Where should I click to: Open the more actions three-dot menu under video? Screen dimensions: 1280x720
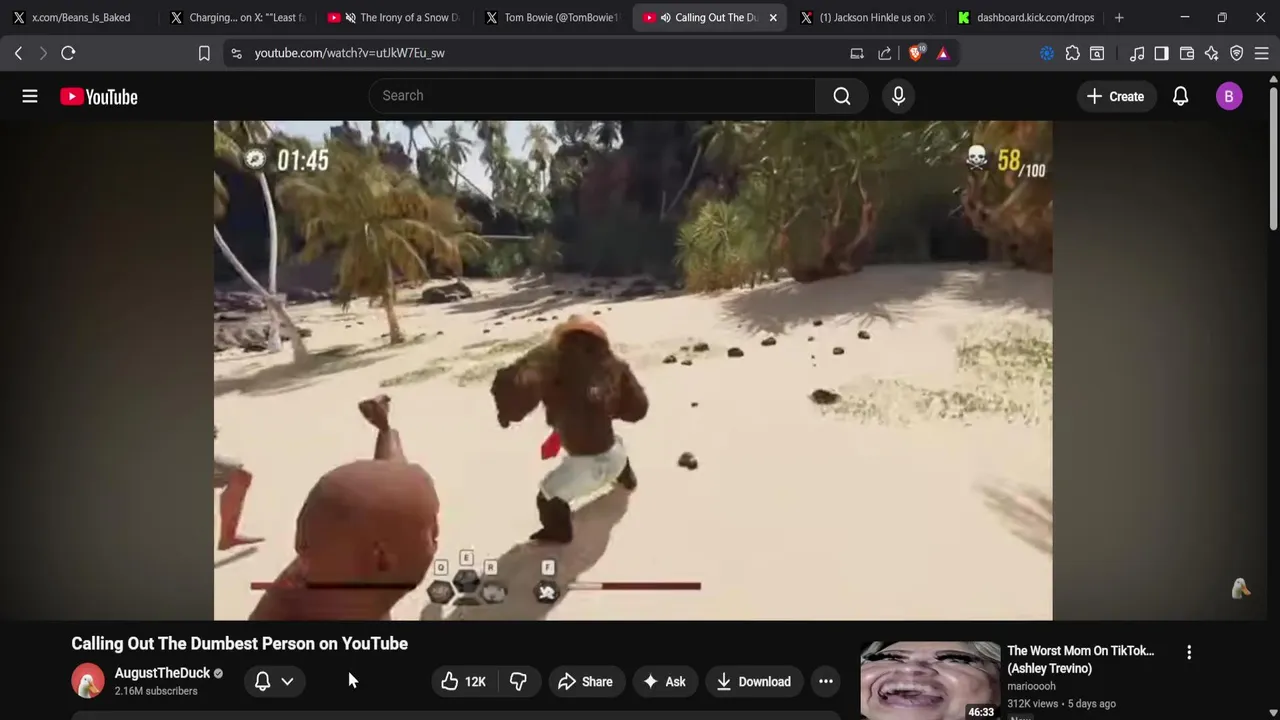coord(826,682)
